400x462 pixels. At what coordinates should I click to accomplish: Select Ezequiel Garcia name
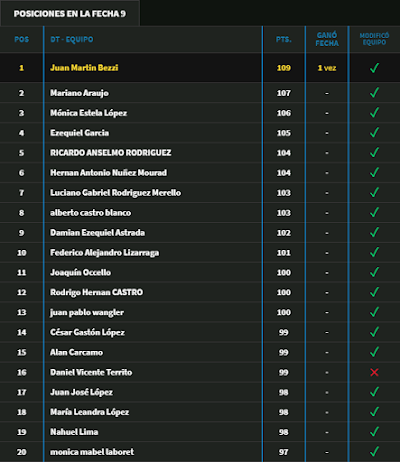(79, 133)
